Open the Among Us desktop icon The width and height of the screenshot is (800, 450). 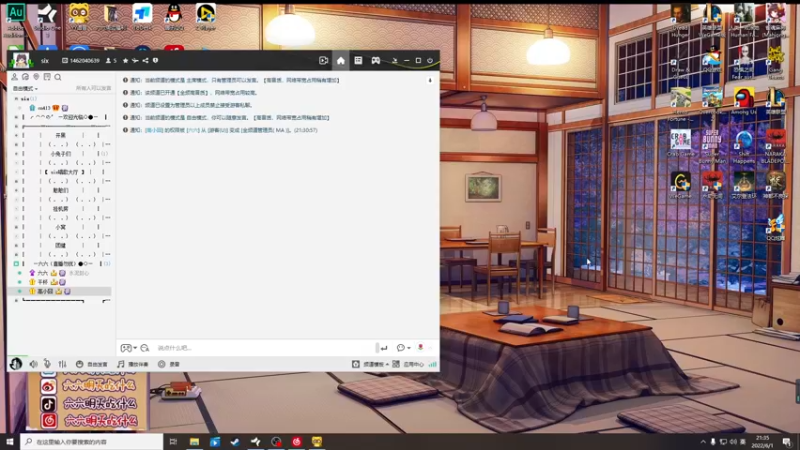pos(744,102)
